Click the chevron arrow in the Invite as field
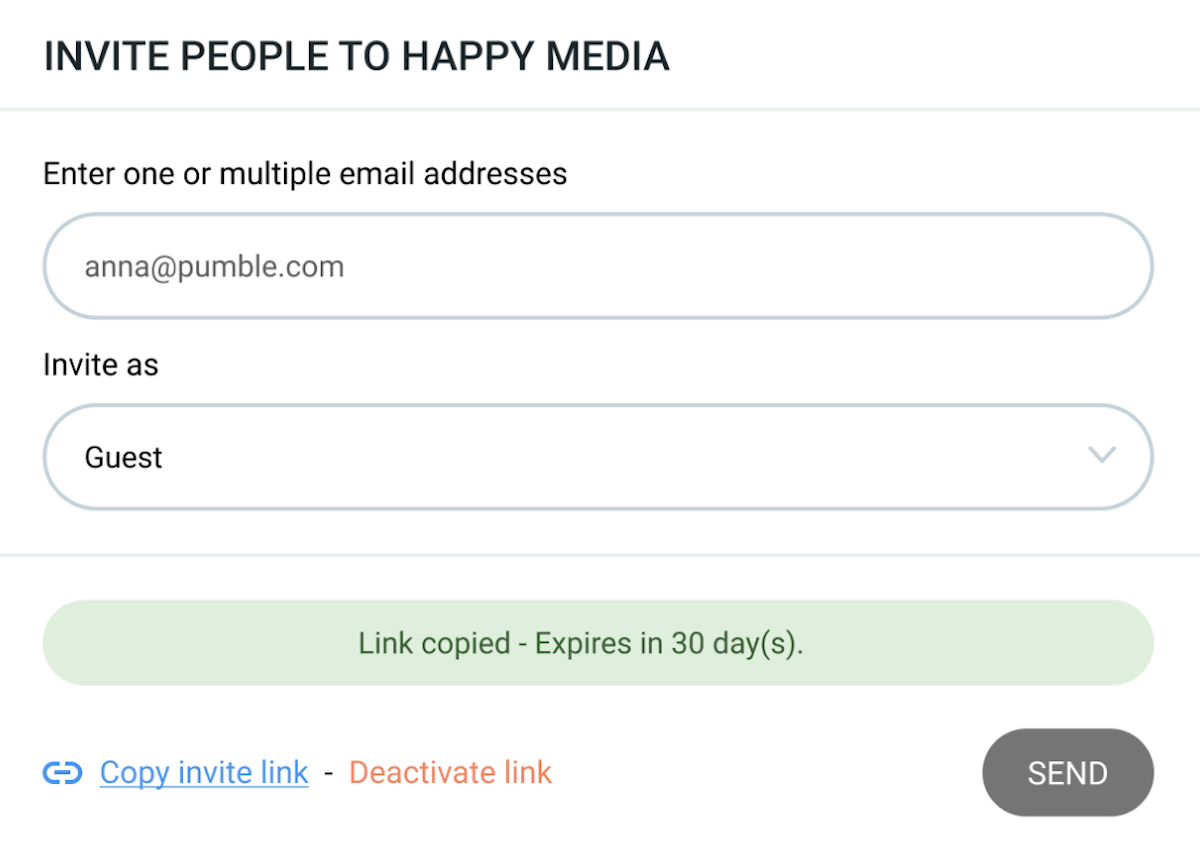 point(1101,456)
